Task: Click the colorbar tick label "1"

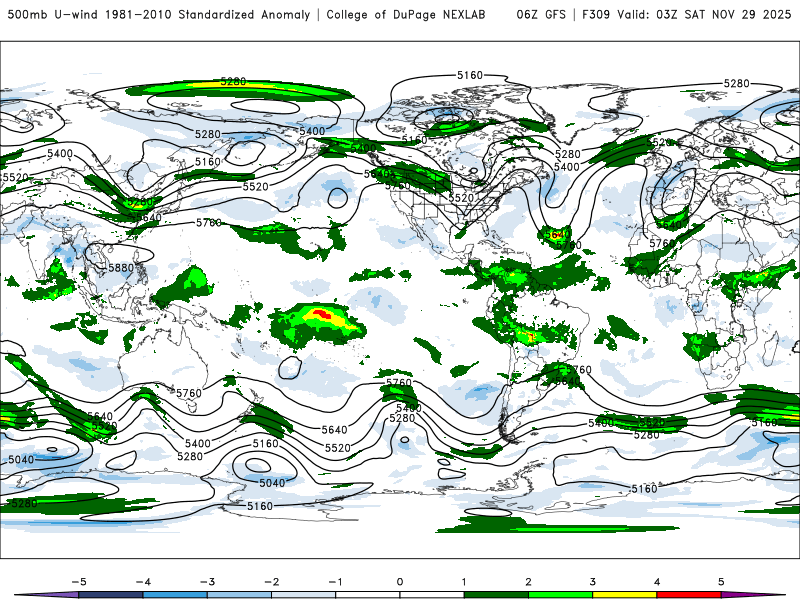Action: [x=464, y=582]
